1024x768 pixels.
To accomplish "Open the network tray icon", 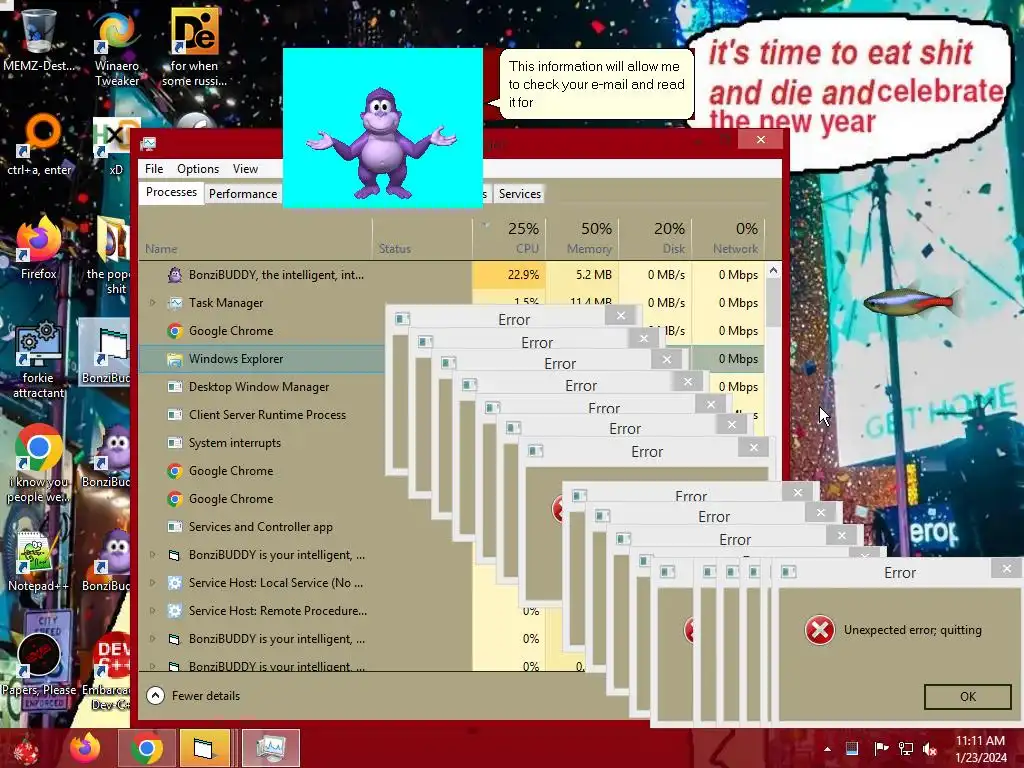I will [906, 749].
